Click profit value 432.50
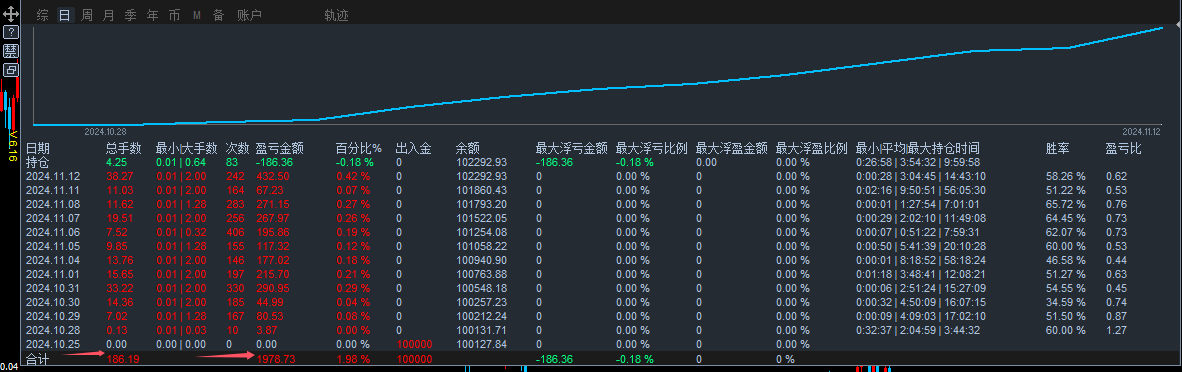1182x372 pixels. click(272, 176)
